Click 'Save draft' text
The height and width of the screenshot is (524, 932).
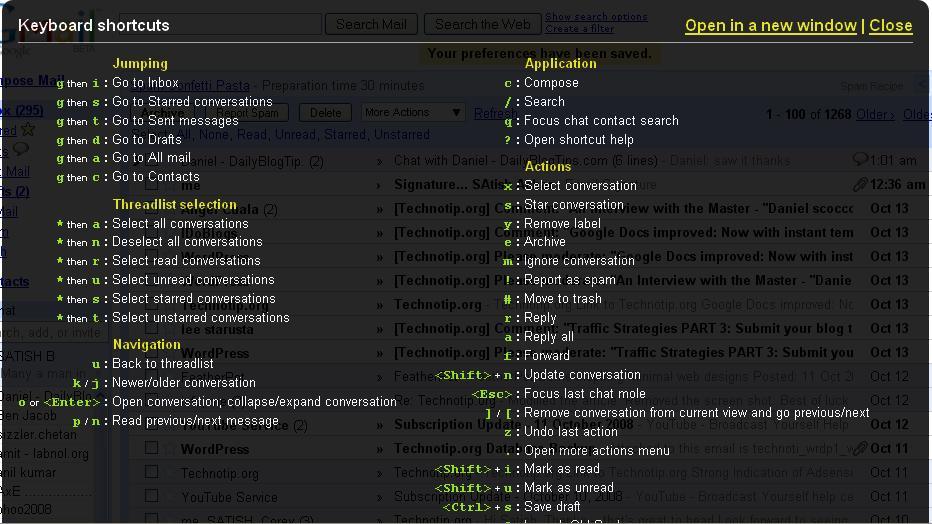point(552,507)
